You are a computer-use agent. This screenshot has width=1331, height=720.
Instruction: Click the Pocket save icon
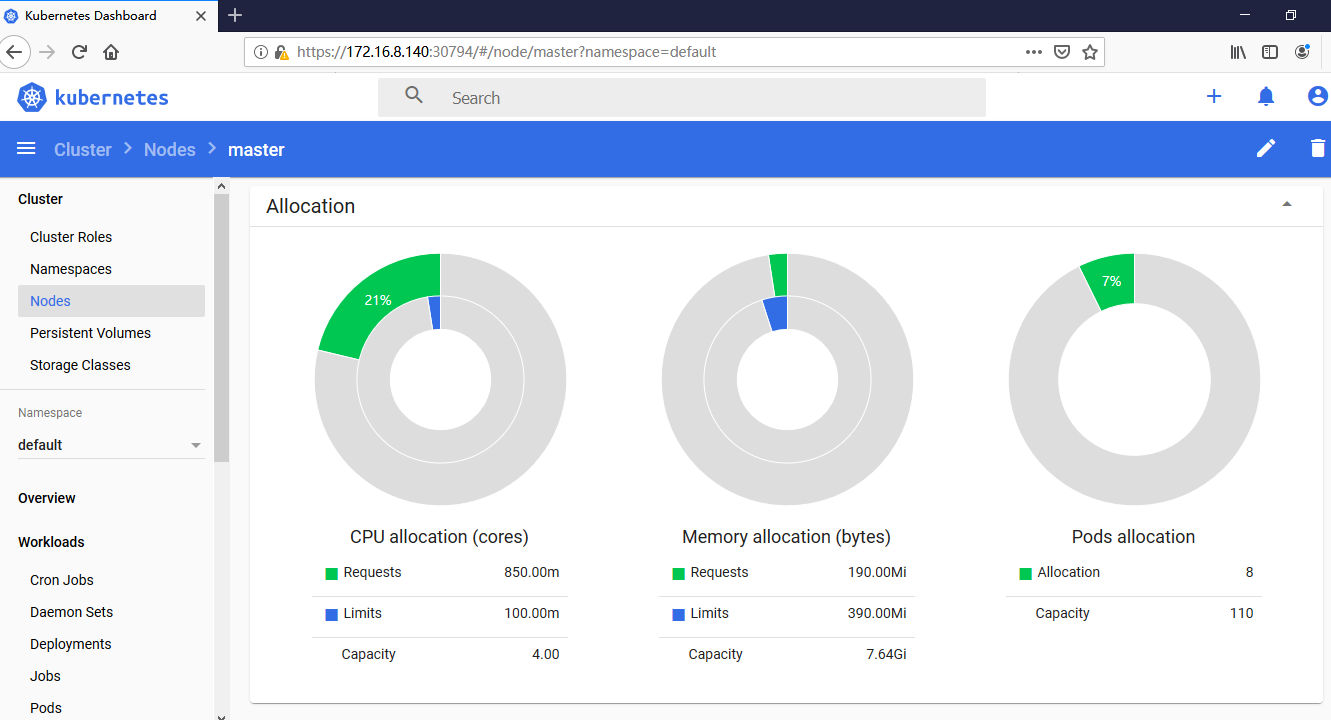click(x=1062, y=52)
